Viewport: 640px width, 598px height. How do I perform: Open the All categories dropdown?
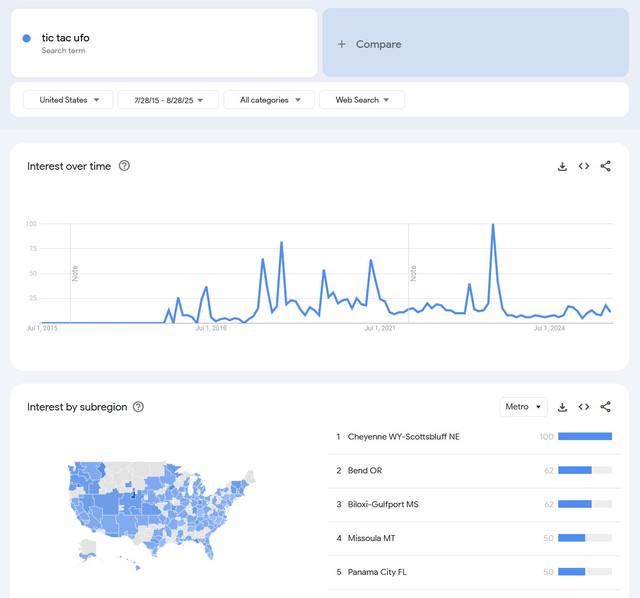click(269, 100)
